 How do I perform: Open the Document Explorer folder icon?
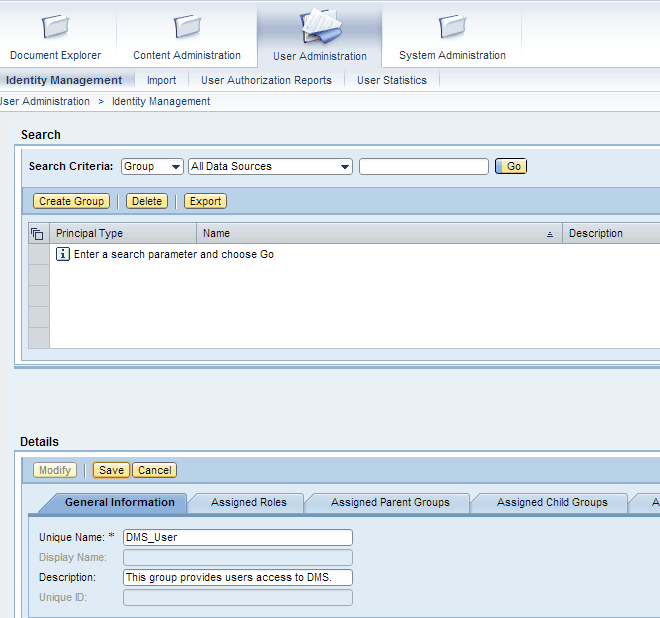click(x=56, y=26)
